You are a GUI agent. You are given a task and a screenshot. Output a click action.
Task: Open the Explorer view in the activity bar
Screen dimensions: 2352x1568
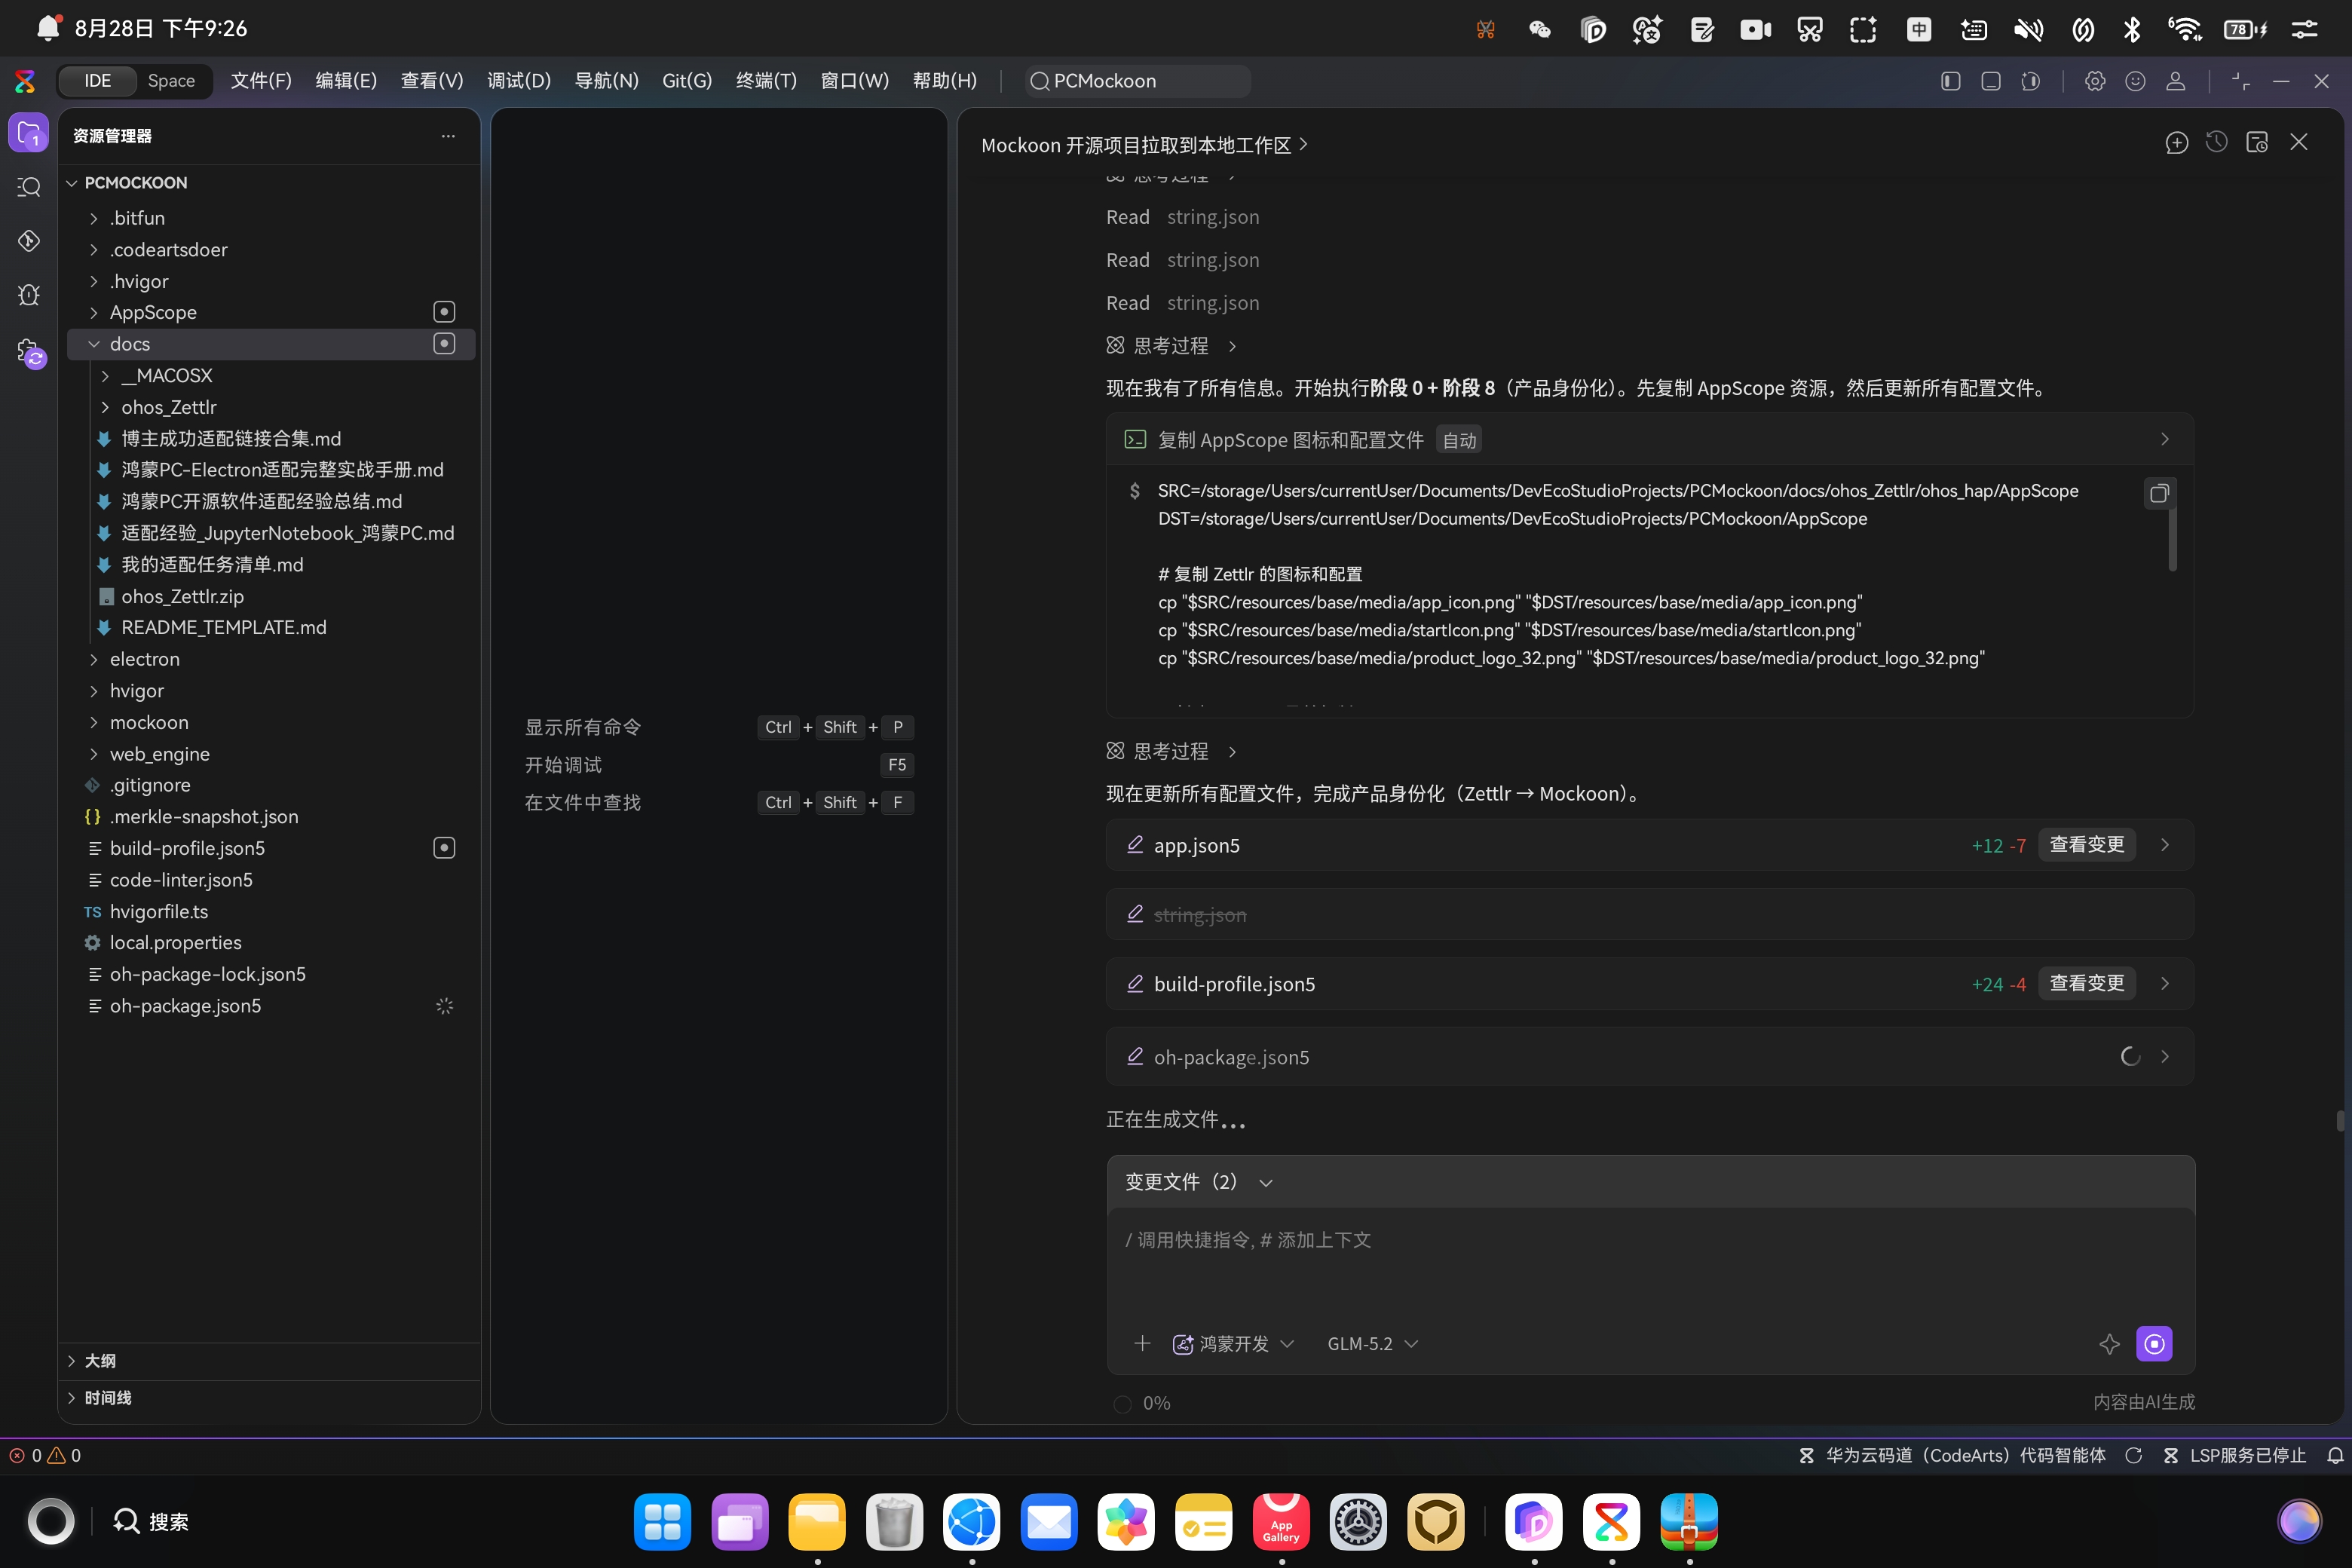tap(28, 133)
